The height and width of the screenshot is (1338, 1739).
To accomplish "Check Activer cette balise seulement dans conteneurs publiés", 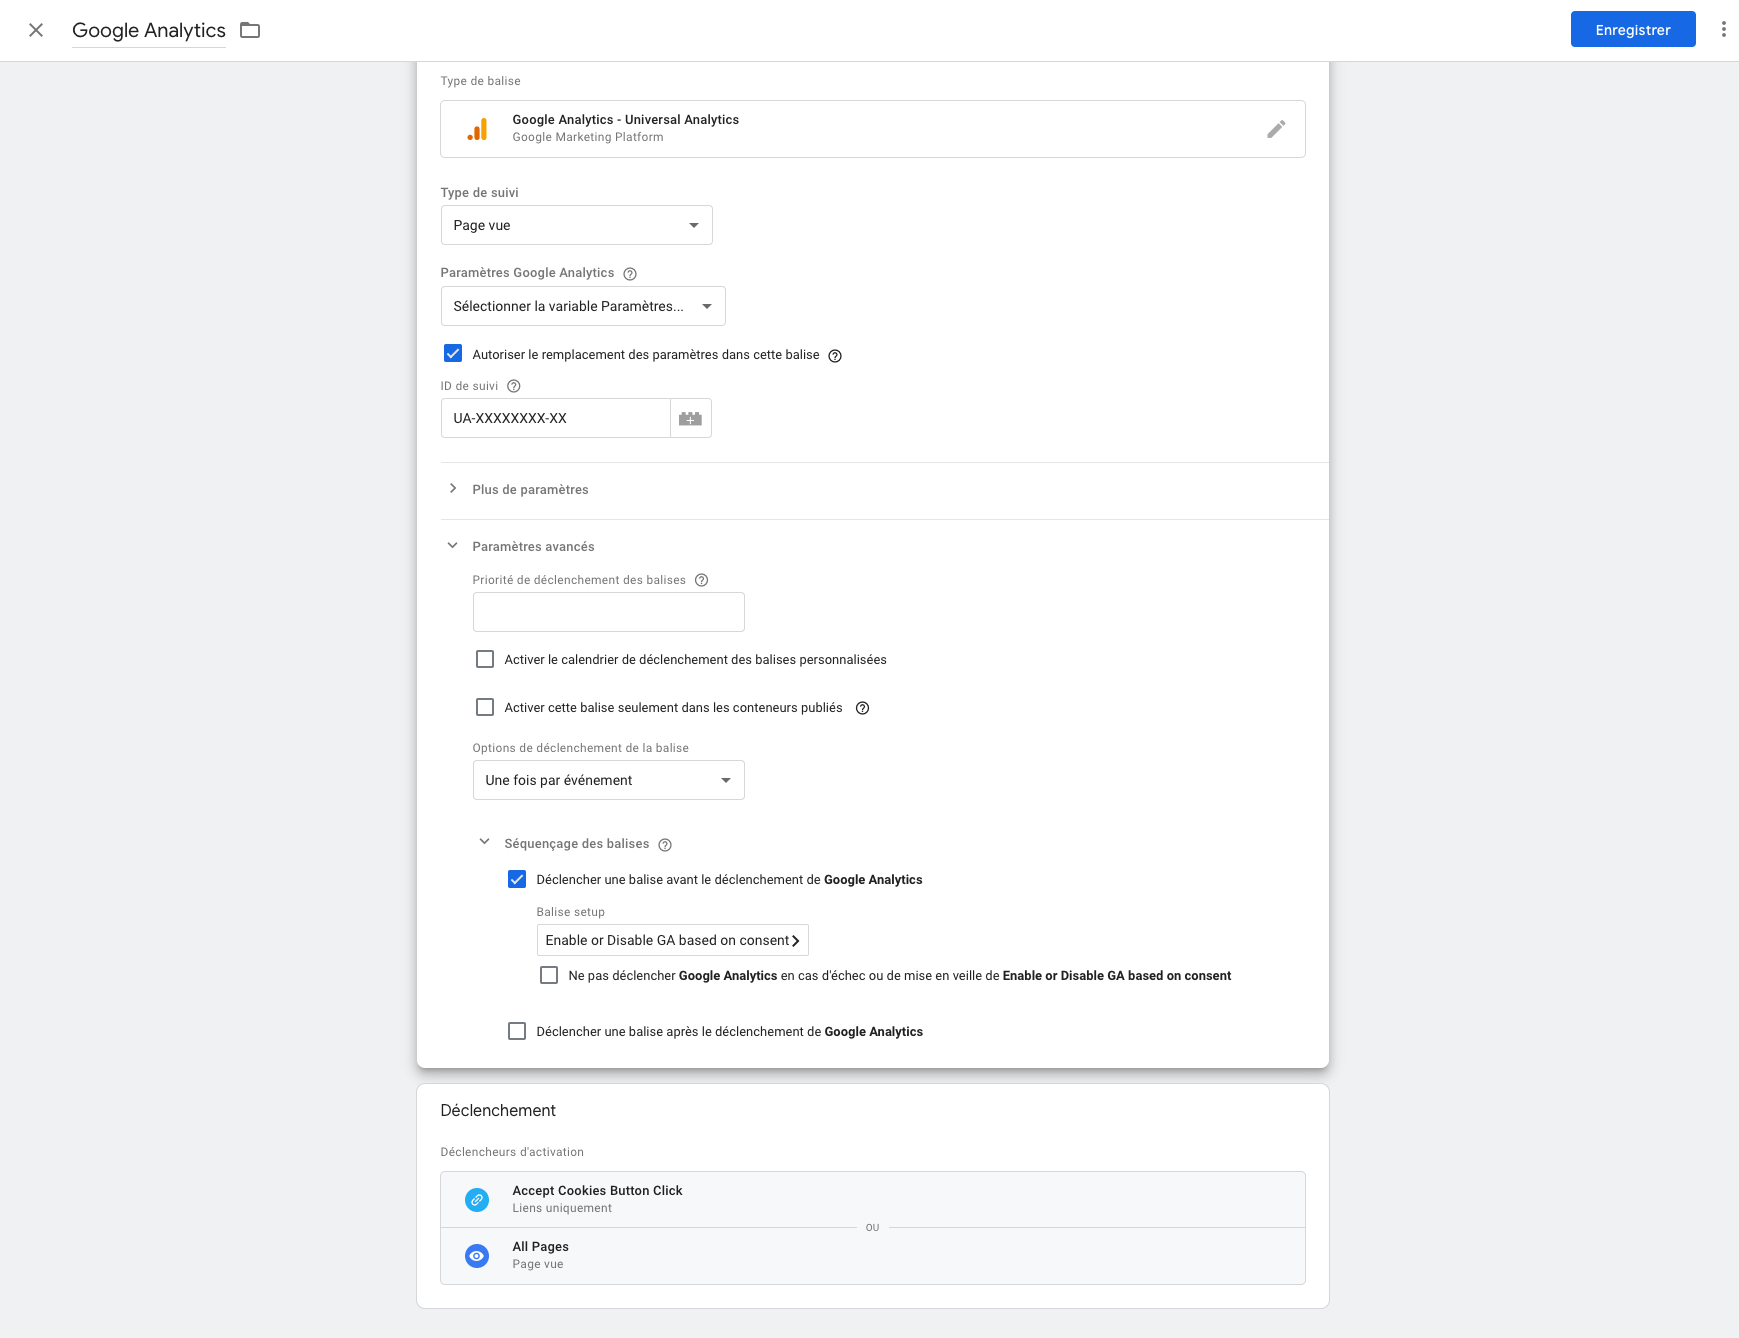I will (x=485, y=707).
